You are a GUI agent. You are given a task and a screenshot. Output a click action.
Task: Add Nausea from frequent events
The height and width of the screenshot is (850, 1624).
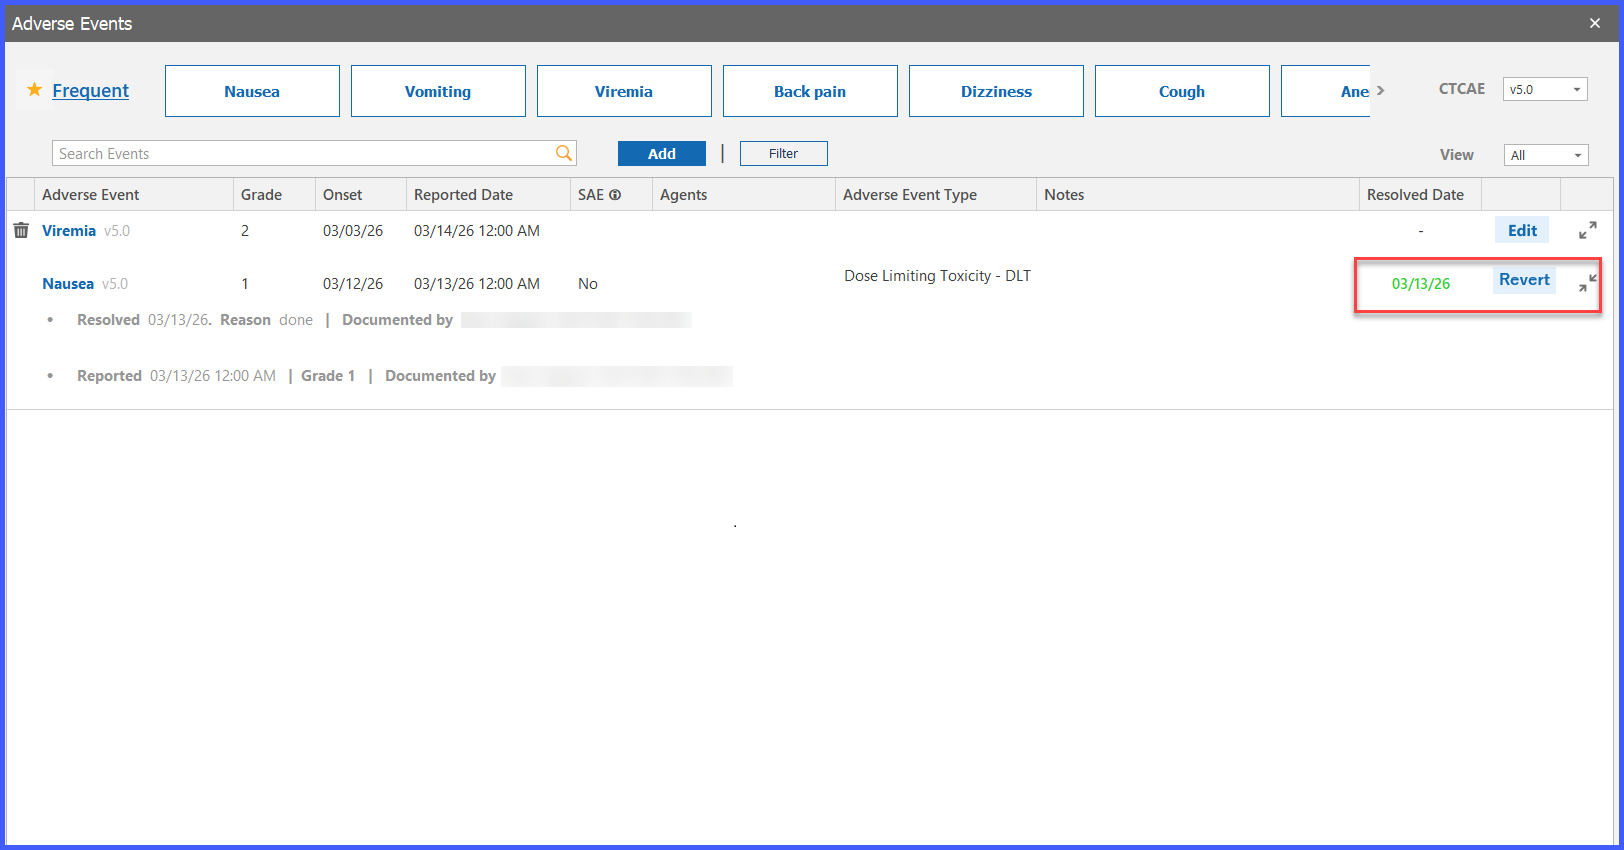[252, 91]
